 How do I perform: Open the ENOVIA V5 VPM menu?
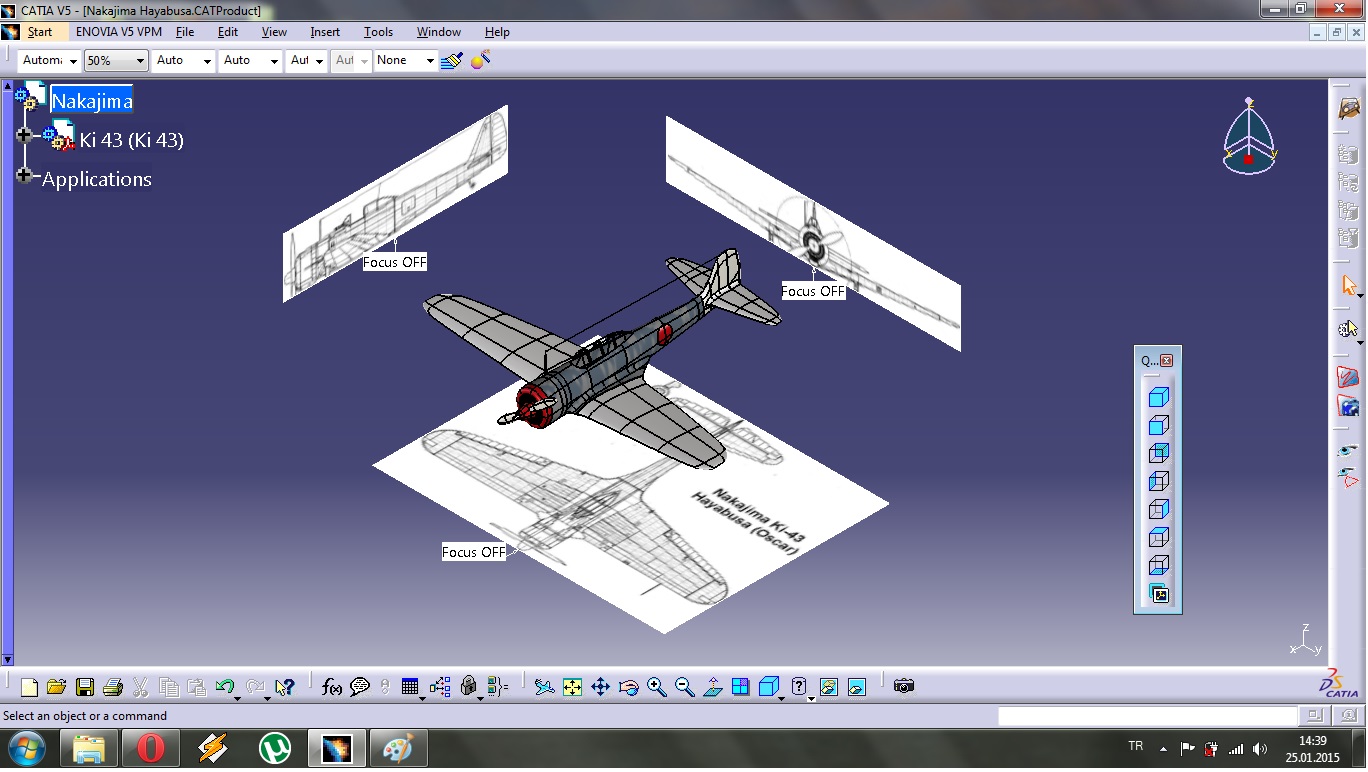(119, 32)
